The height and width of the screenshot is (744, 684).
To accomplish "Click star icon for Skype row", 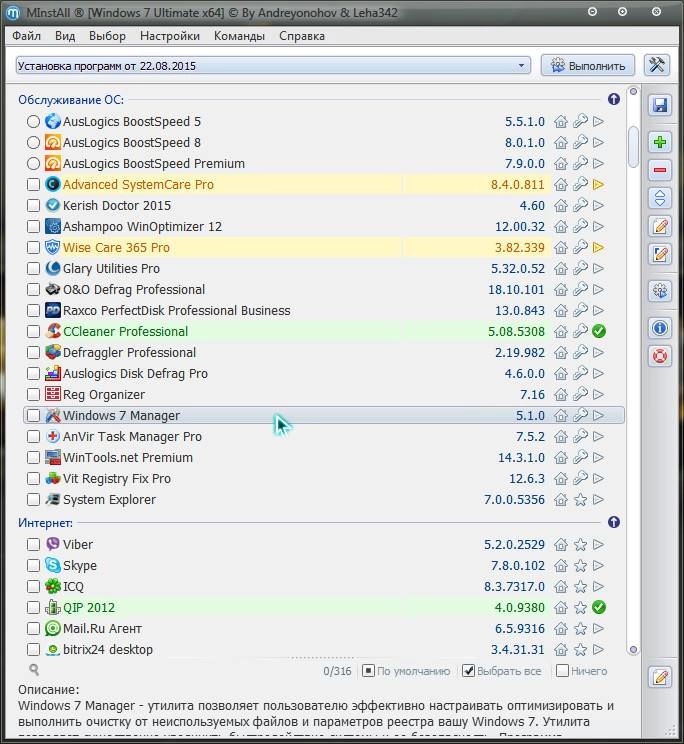I will [x=580, y=566].
